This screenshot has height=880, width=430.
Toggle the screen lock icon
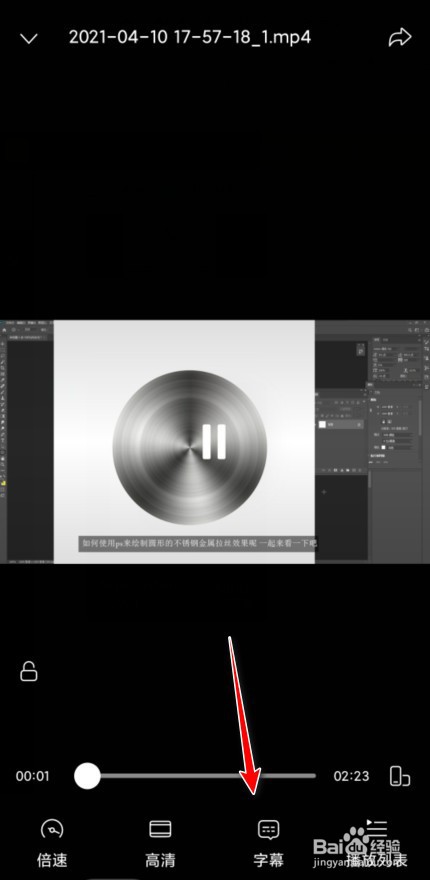[29, 671]
